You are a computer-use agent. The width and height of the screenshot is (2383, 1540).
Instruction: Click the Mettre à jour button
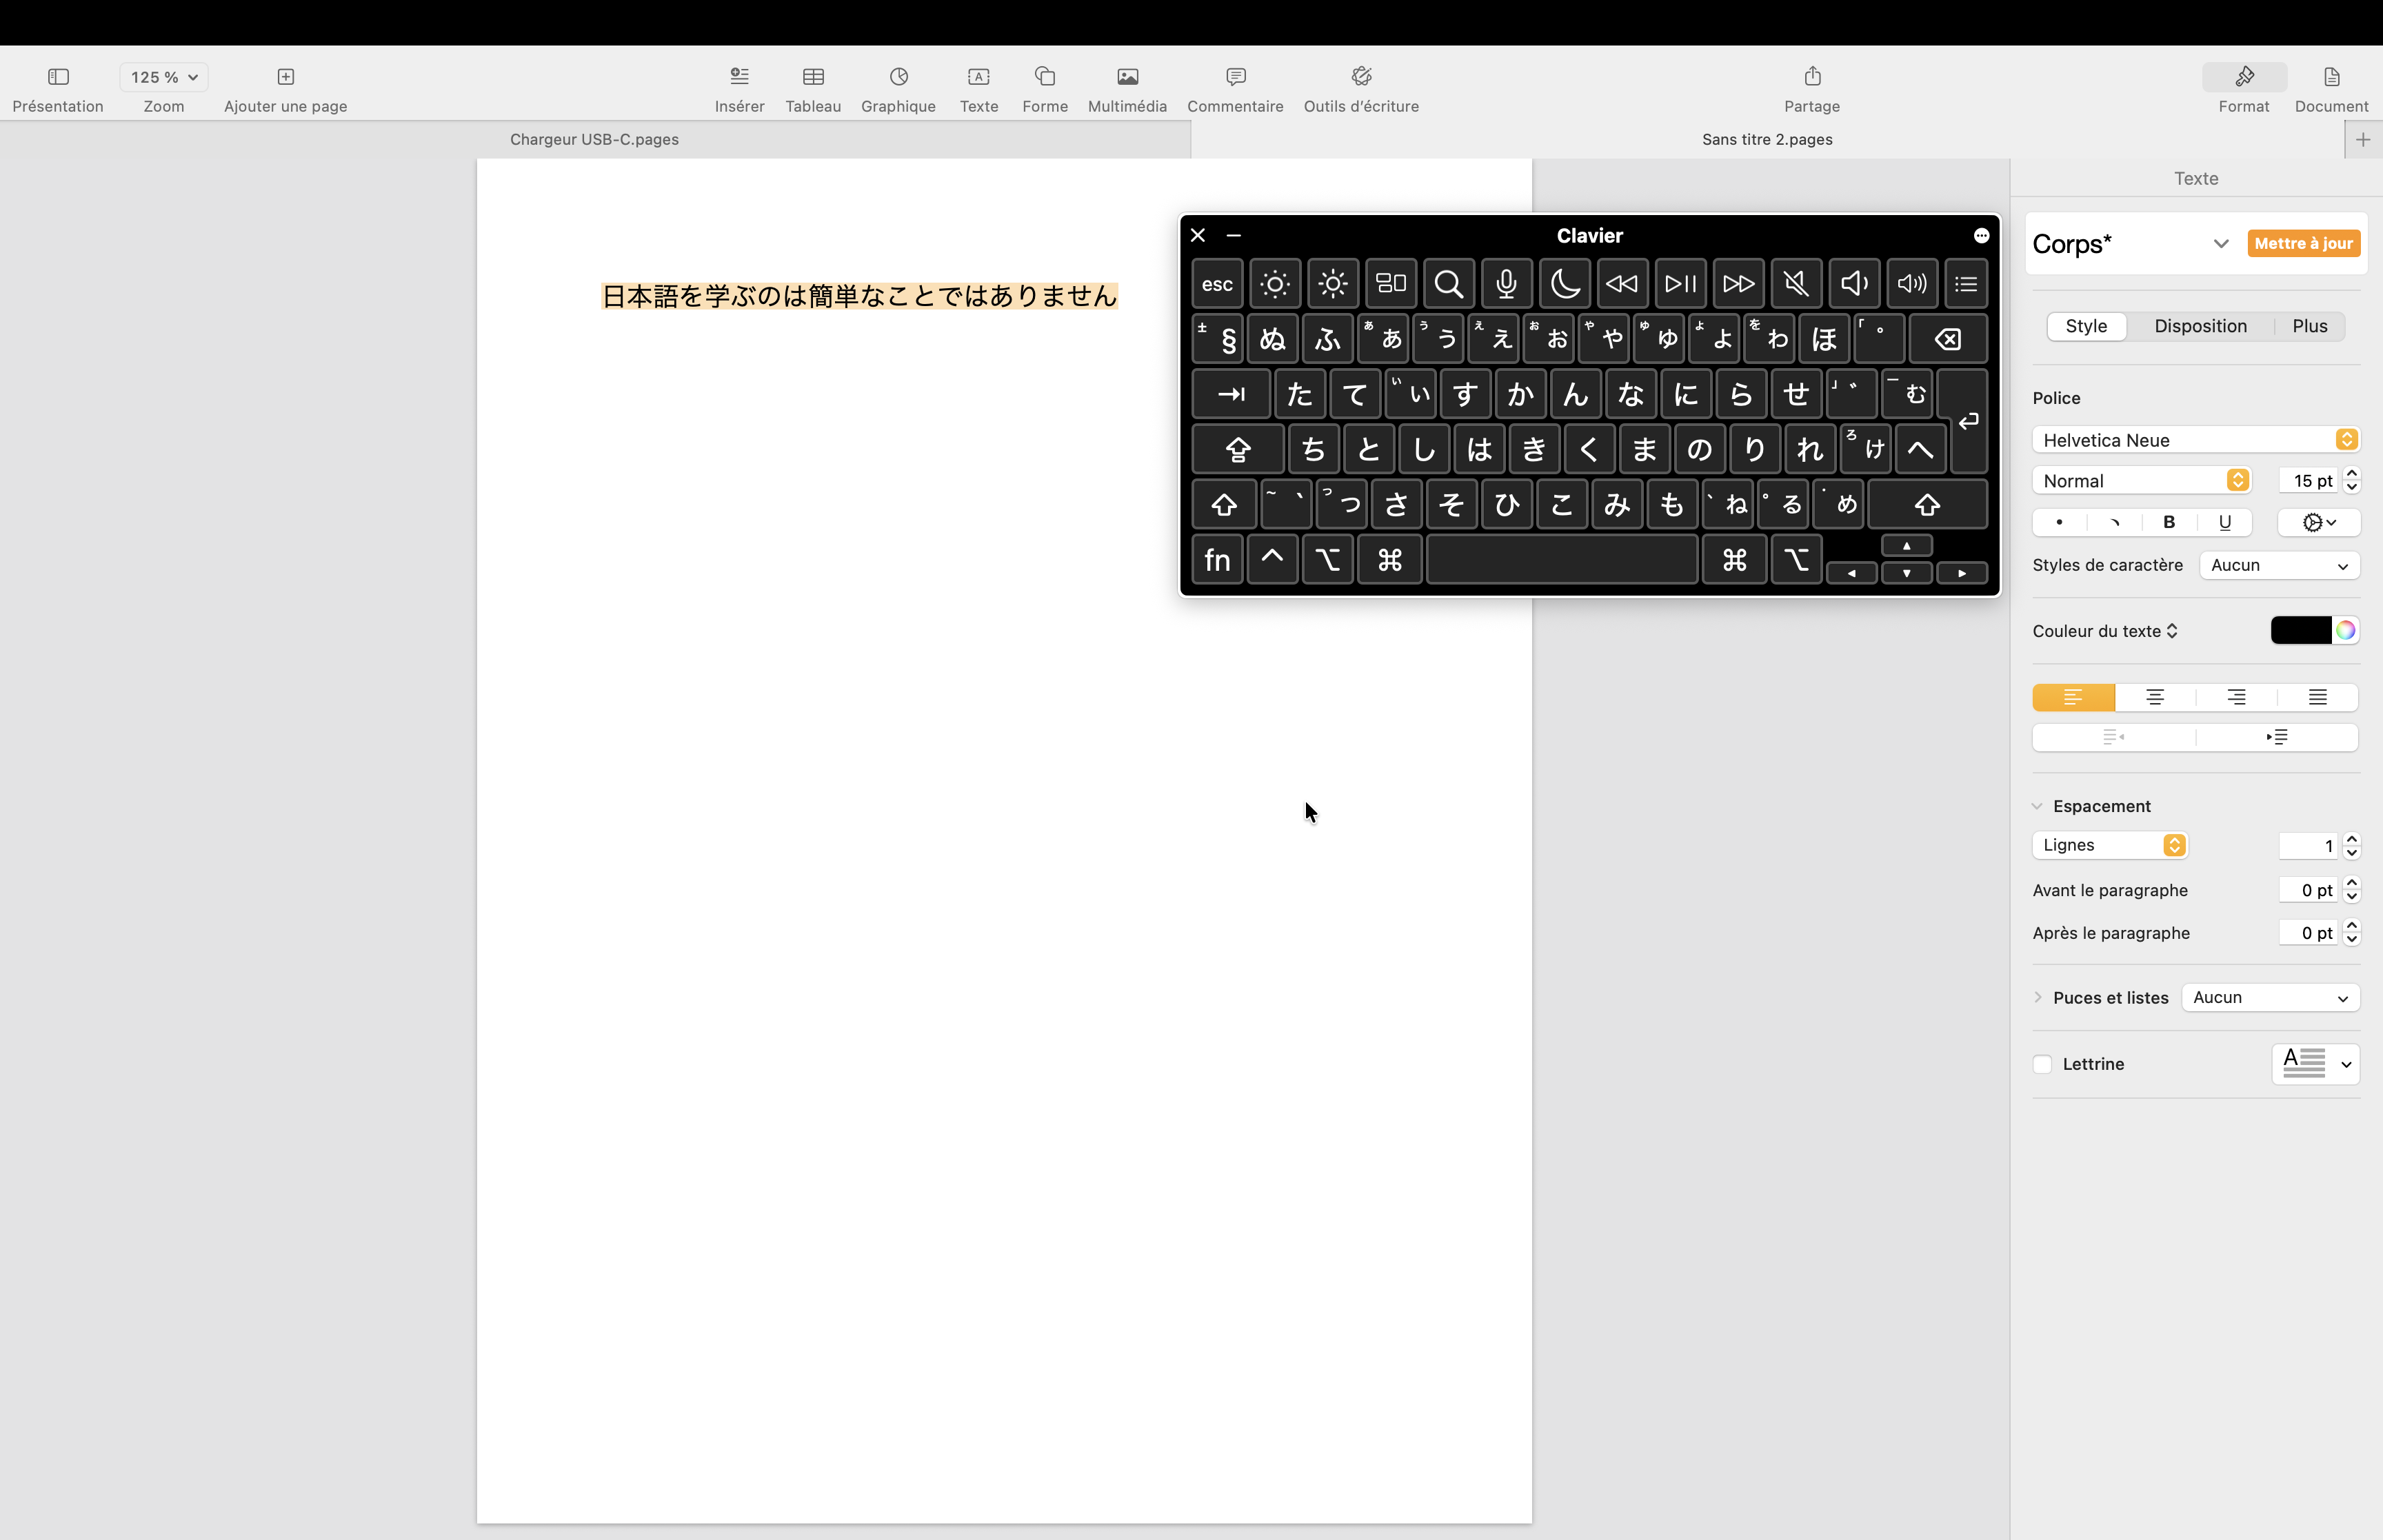2303,243
